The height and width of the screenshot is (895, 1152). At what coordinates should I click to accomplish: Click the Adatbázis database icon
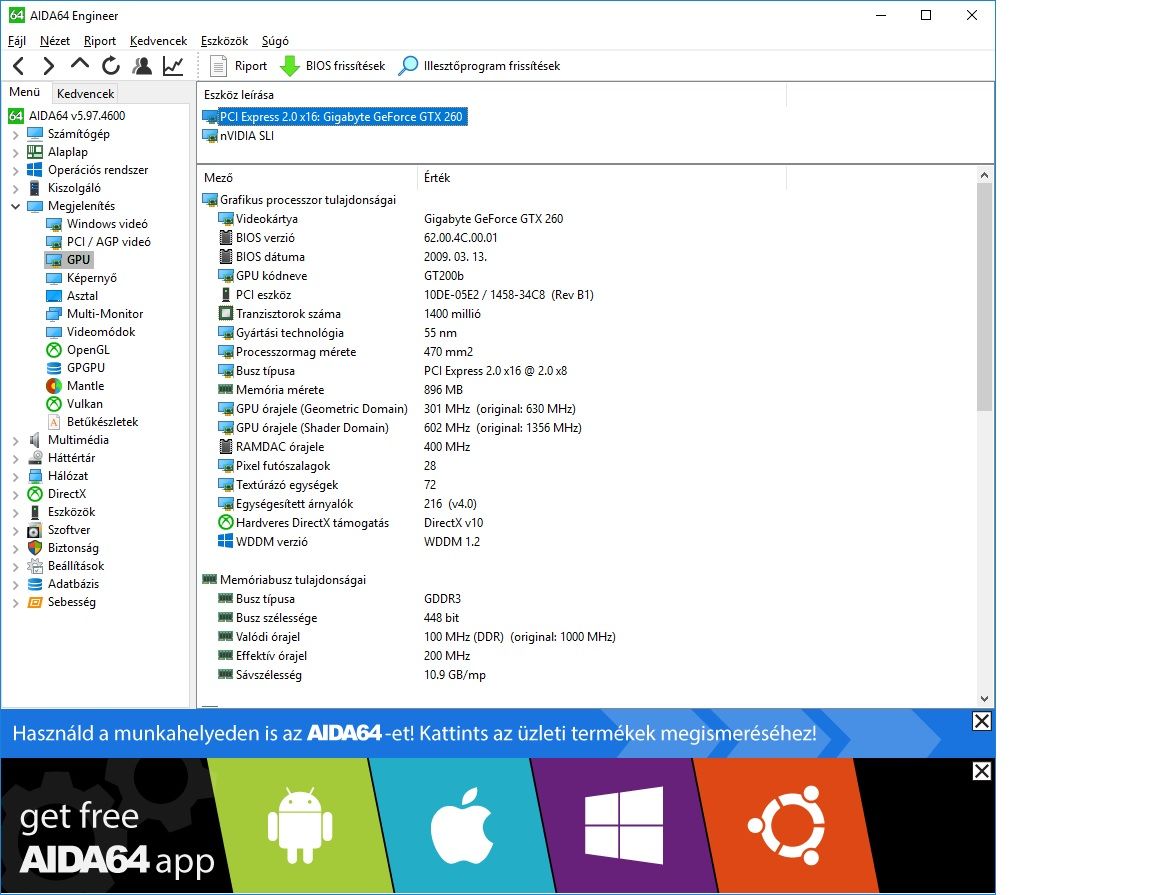(x=35, y=584)
